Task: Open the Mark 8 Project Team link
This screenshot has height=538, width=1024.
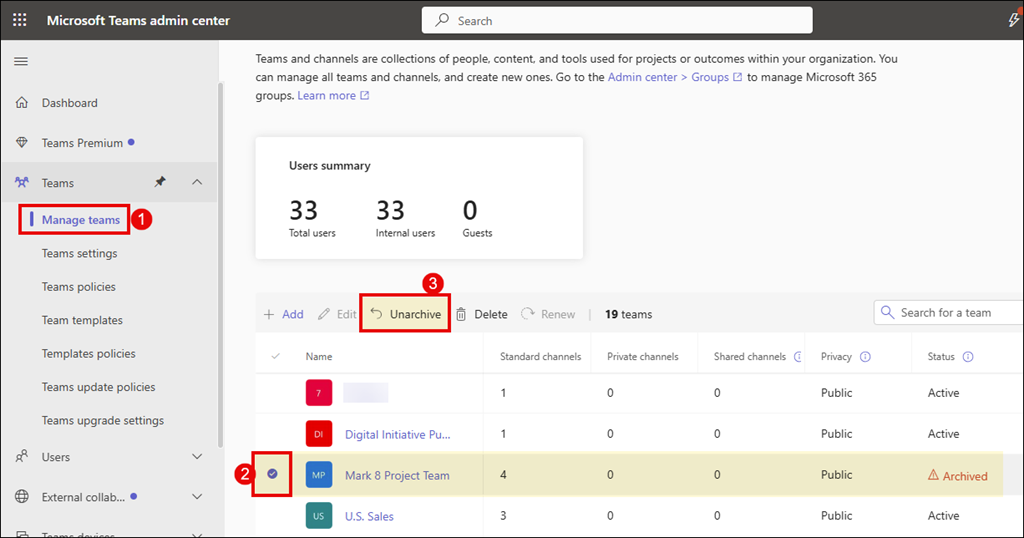Action: point(397,475)
